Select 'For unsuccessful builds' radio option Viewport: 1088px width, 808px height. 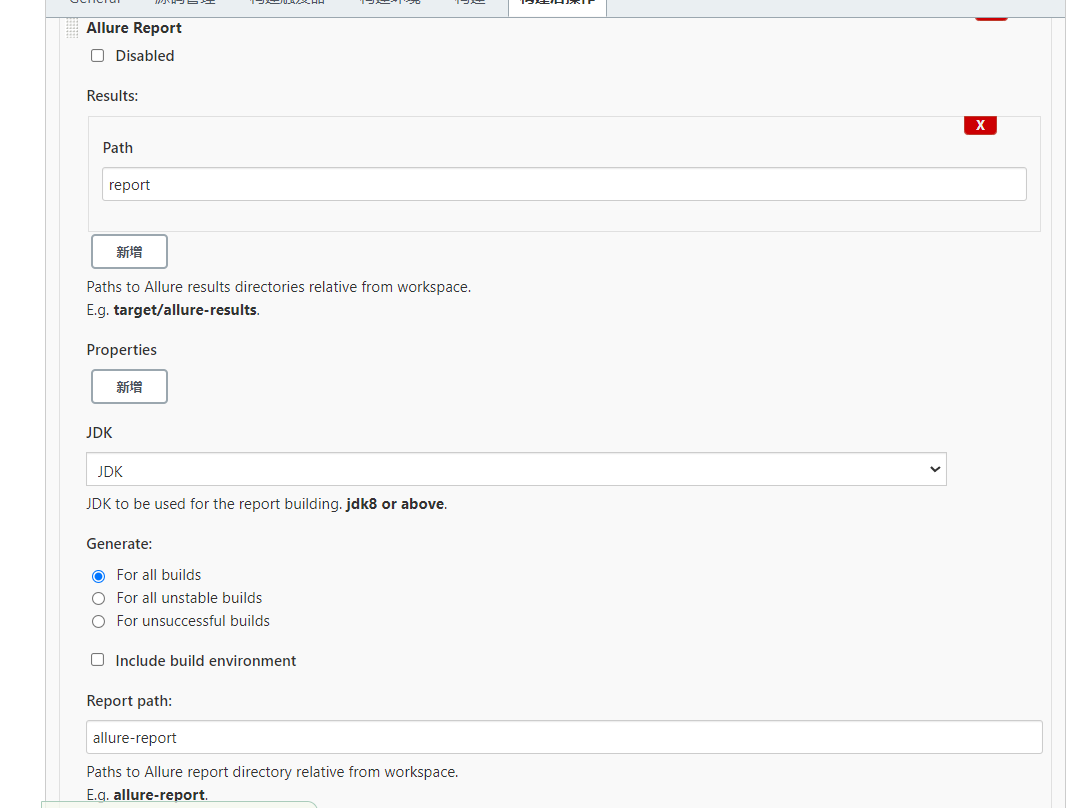pyautogui.click(x=99, y=621)
